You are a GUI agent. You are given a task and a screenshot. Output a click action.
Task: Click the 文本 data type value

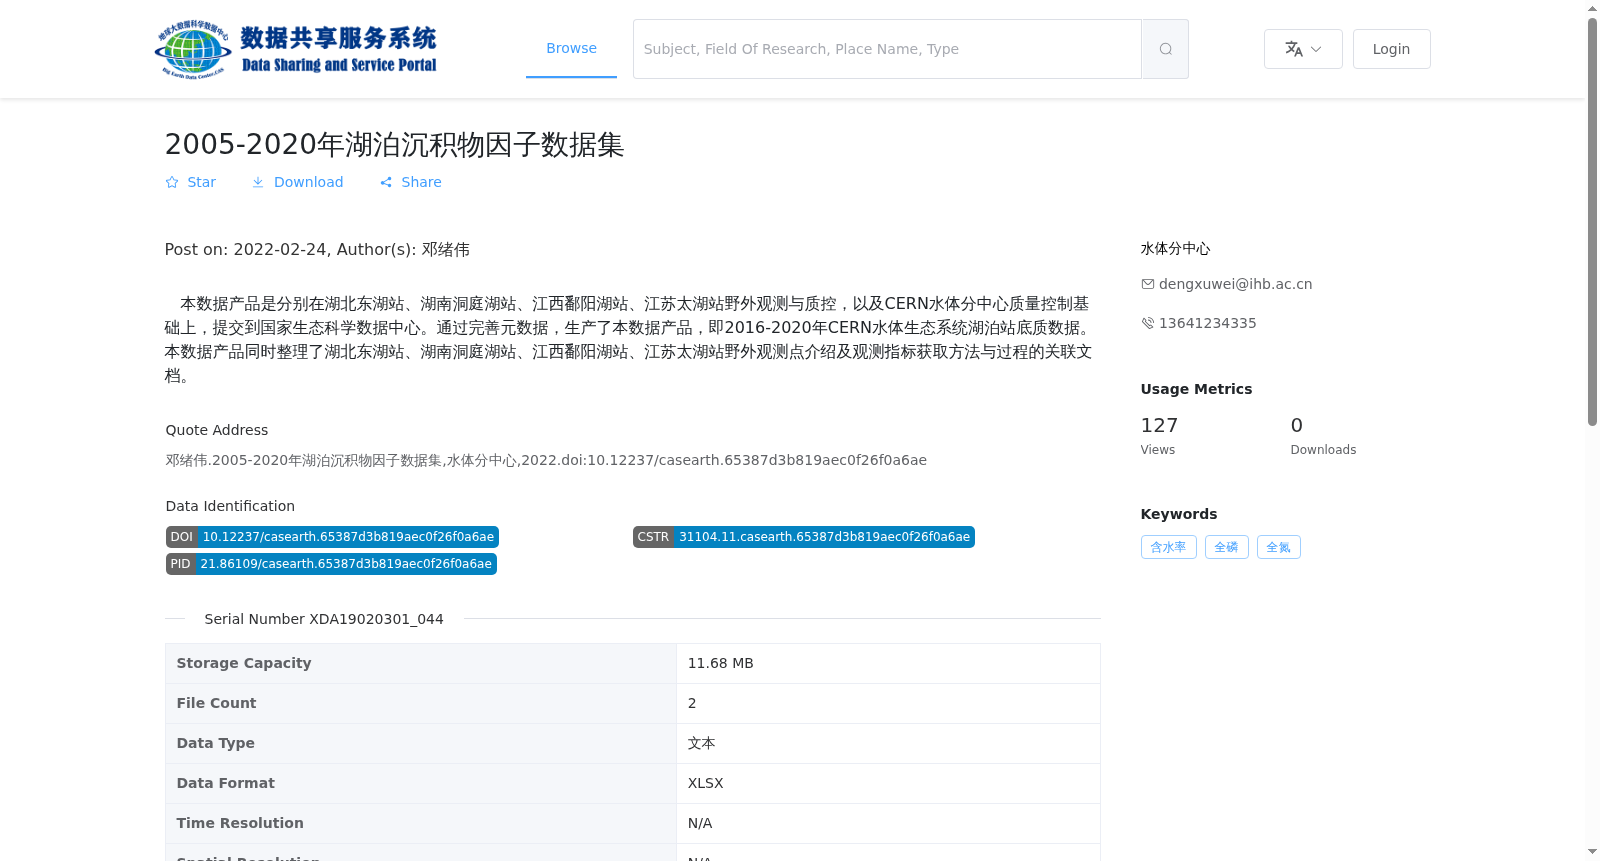[x=701, y=743]
